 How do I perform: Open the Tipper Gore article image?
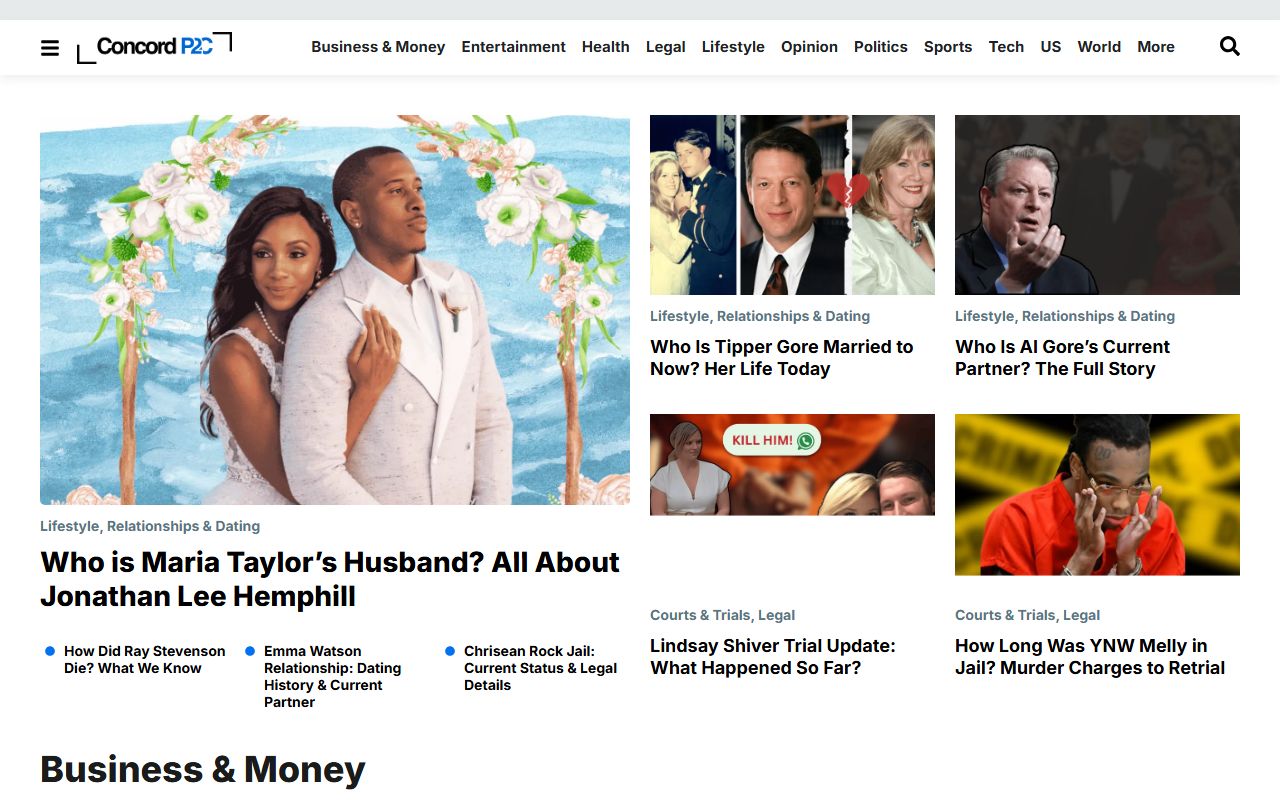coord(792,205)
